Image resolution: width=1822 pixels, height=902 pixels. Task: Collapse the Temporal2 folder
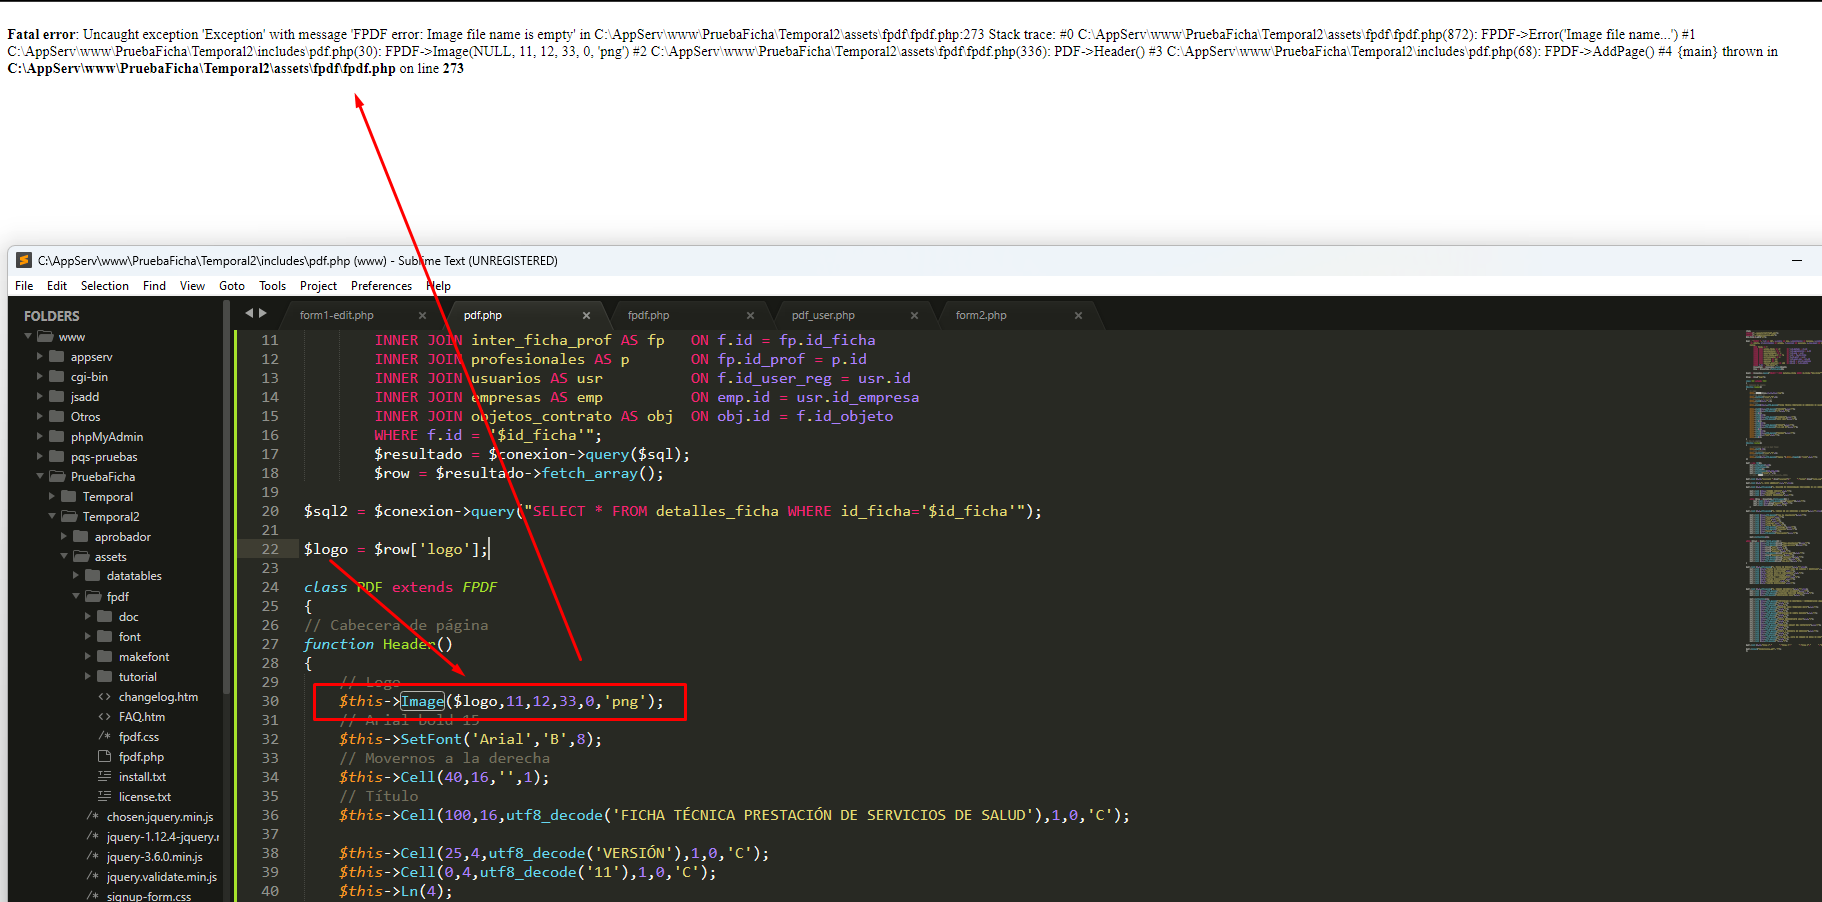pyautogui.click(x=52, y=517)
